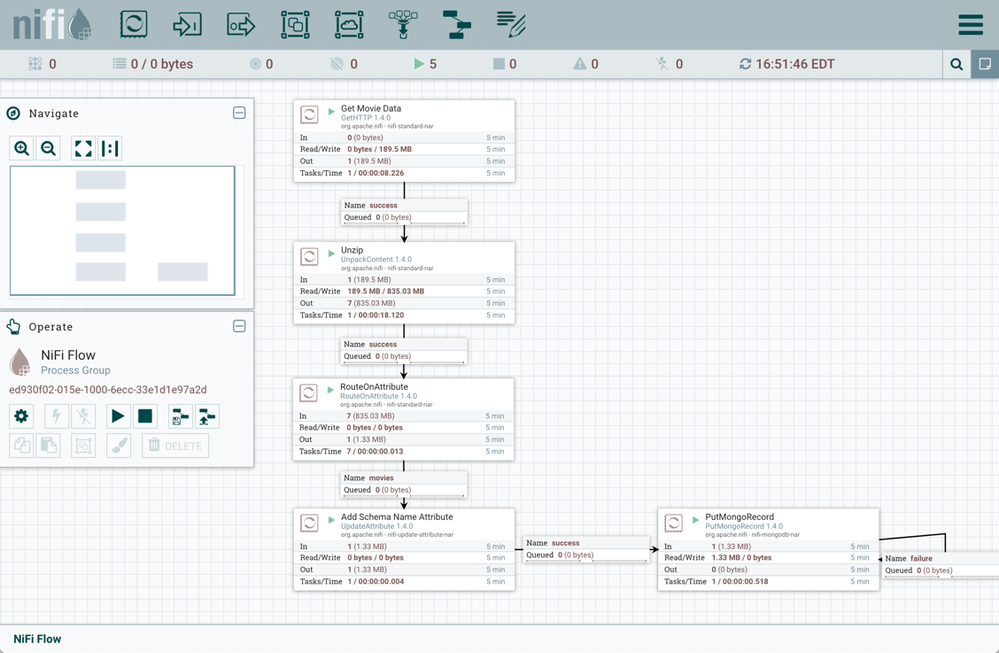Click the Input Port toolbar icon

click(188, 25)
